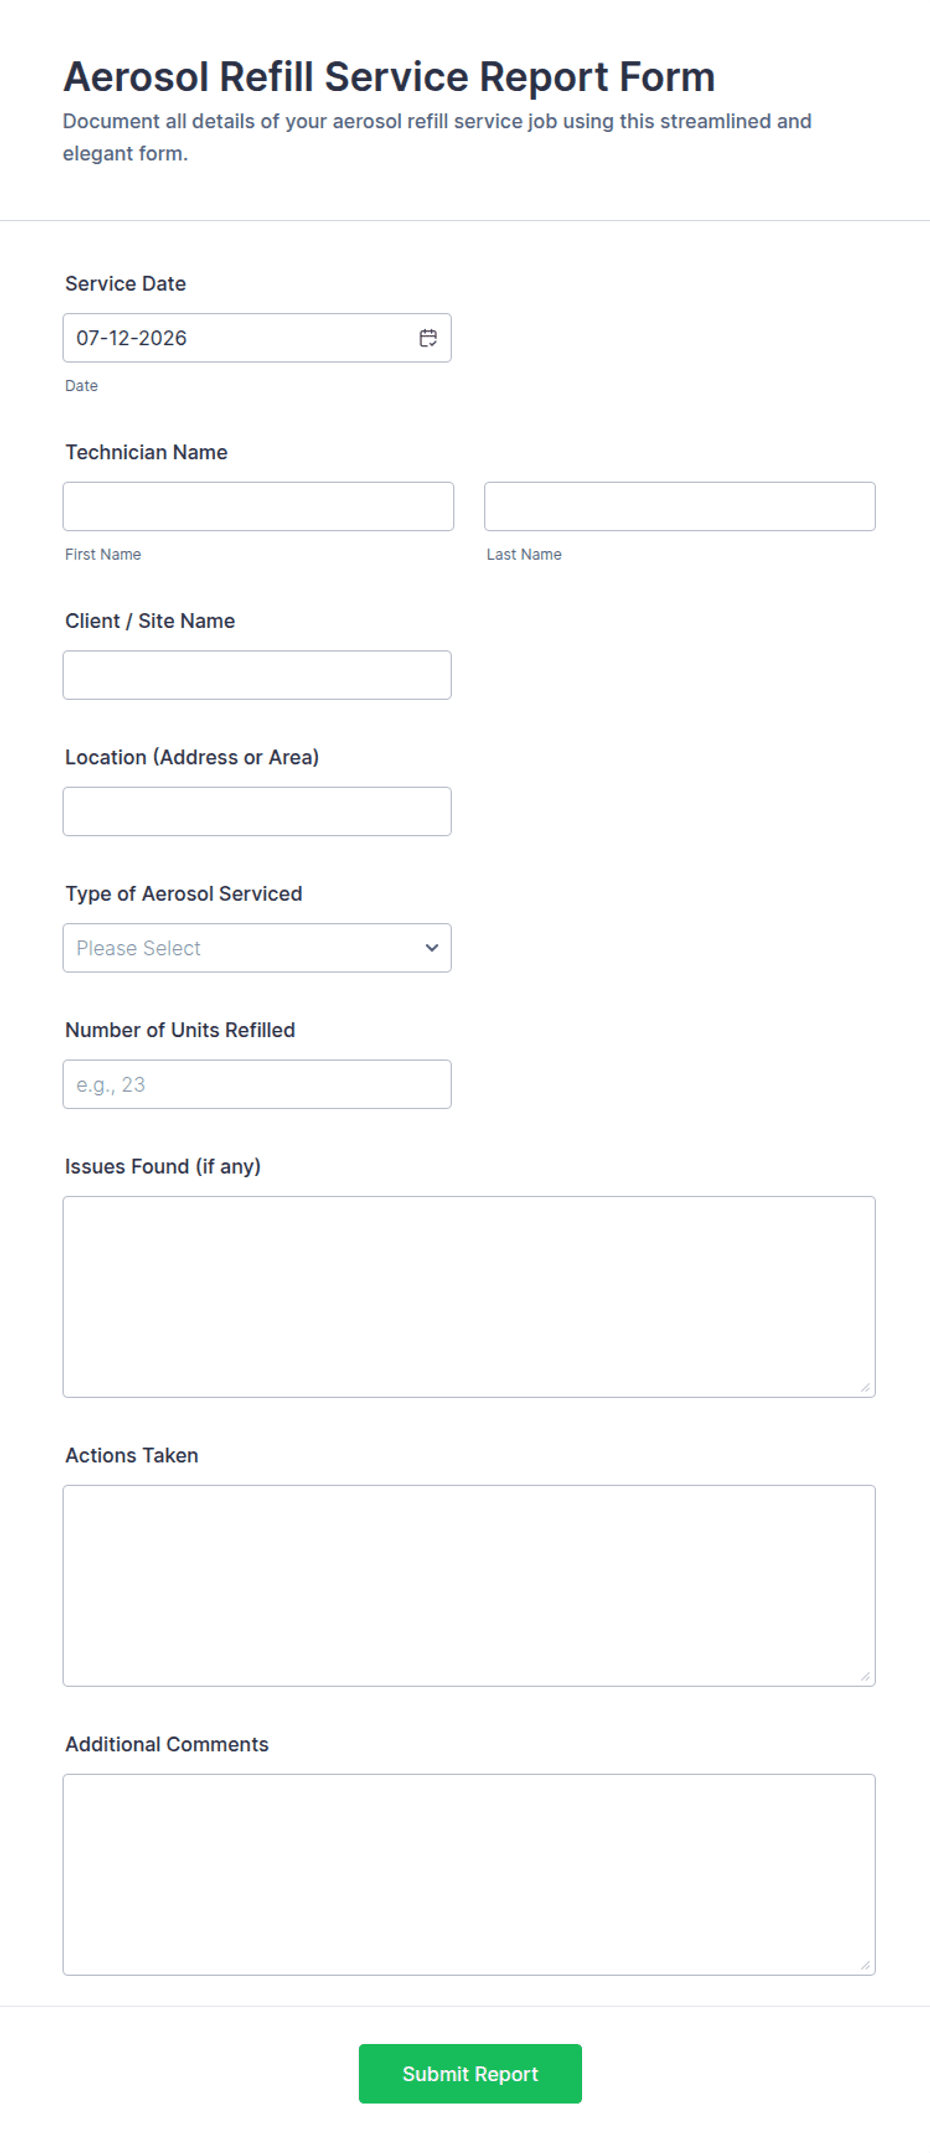Click the Service Date label
The width and height of the screenshot is (930, 2153).
[125, 284]
